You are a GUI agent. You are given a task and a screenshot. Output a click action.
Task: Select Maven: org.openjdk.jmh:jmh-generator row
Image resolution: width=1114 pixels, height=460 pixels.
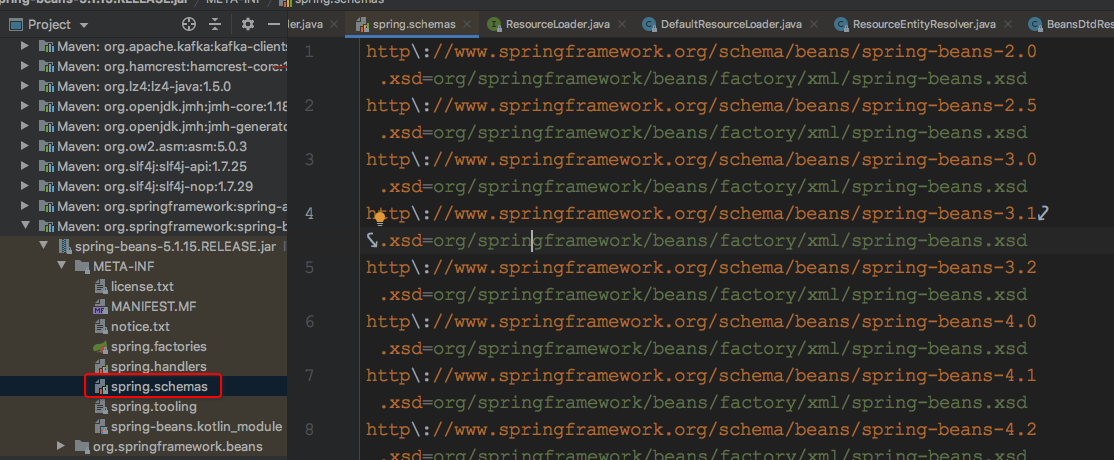144,127
